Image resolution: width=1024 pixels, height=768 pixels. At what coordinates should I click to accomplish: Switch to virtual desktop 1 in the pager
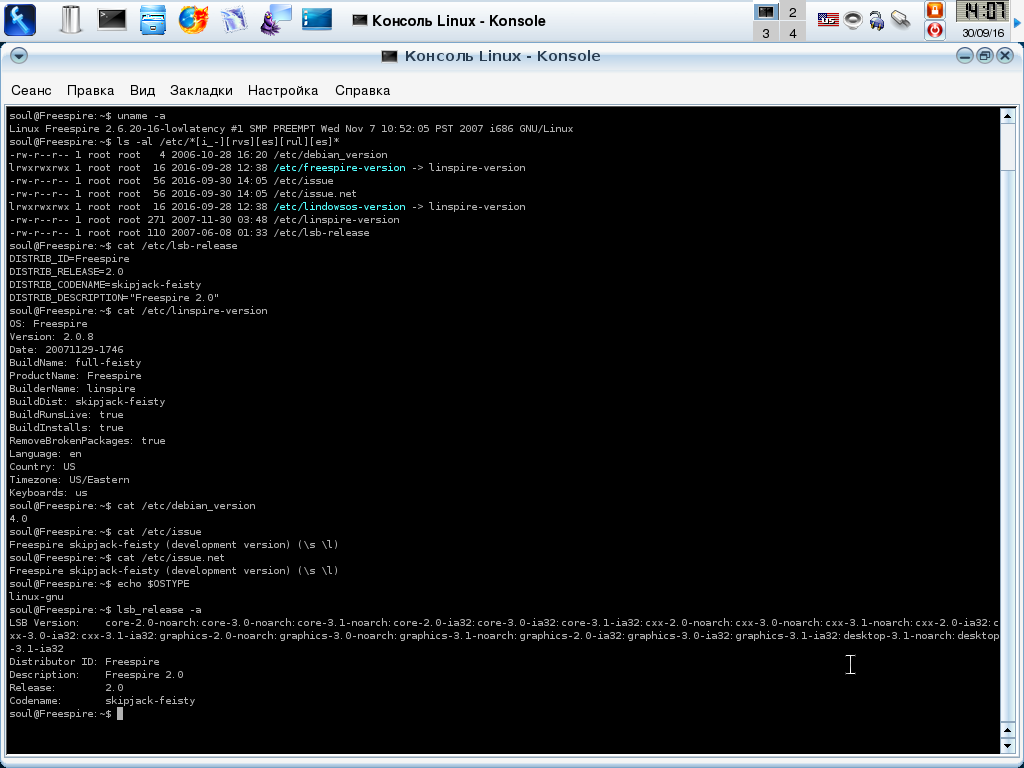(x=765, y=12)
